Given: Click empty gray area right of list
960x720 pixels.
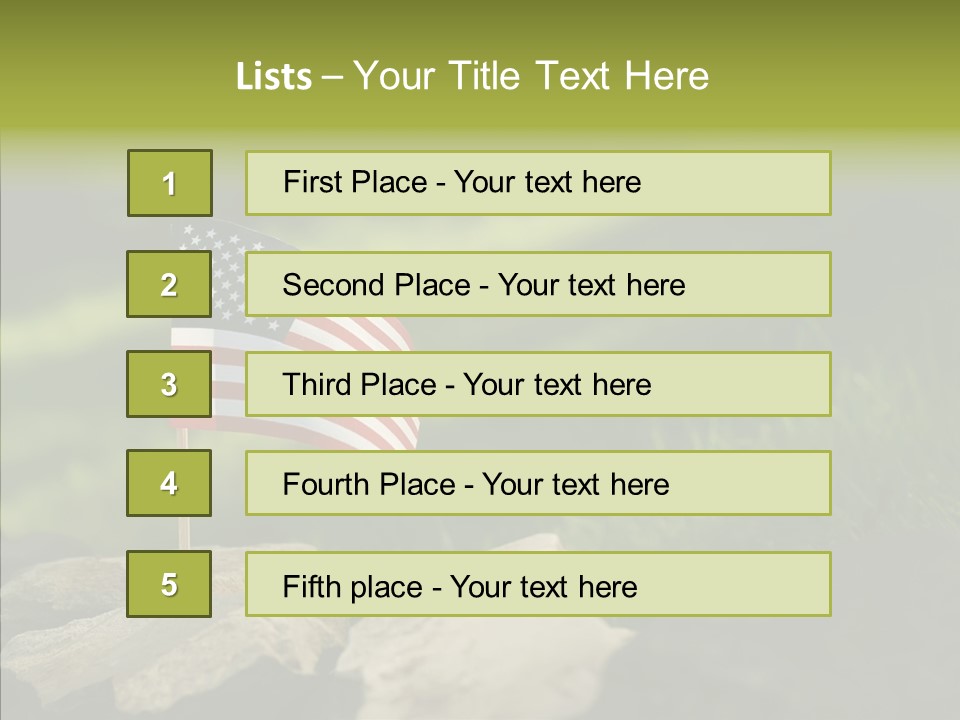Looking at the screenshot, I should (x=895, y=400).
